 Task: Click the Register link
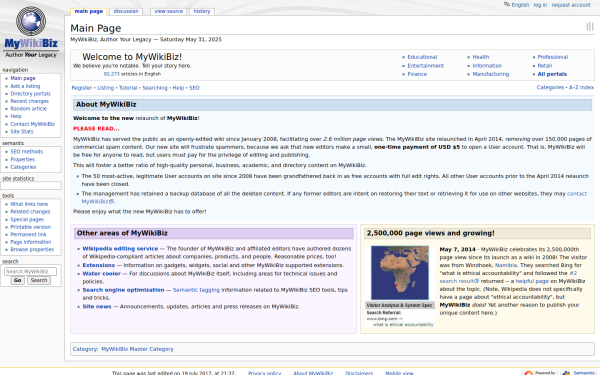pyautogui.click(x=82, y=88)
